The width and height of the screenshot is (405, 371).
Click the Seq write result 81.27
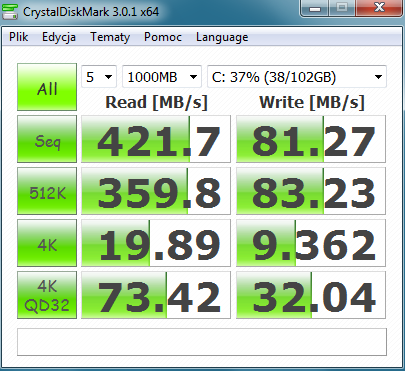click(311, 139)
